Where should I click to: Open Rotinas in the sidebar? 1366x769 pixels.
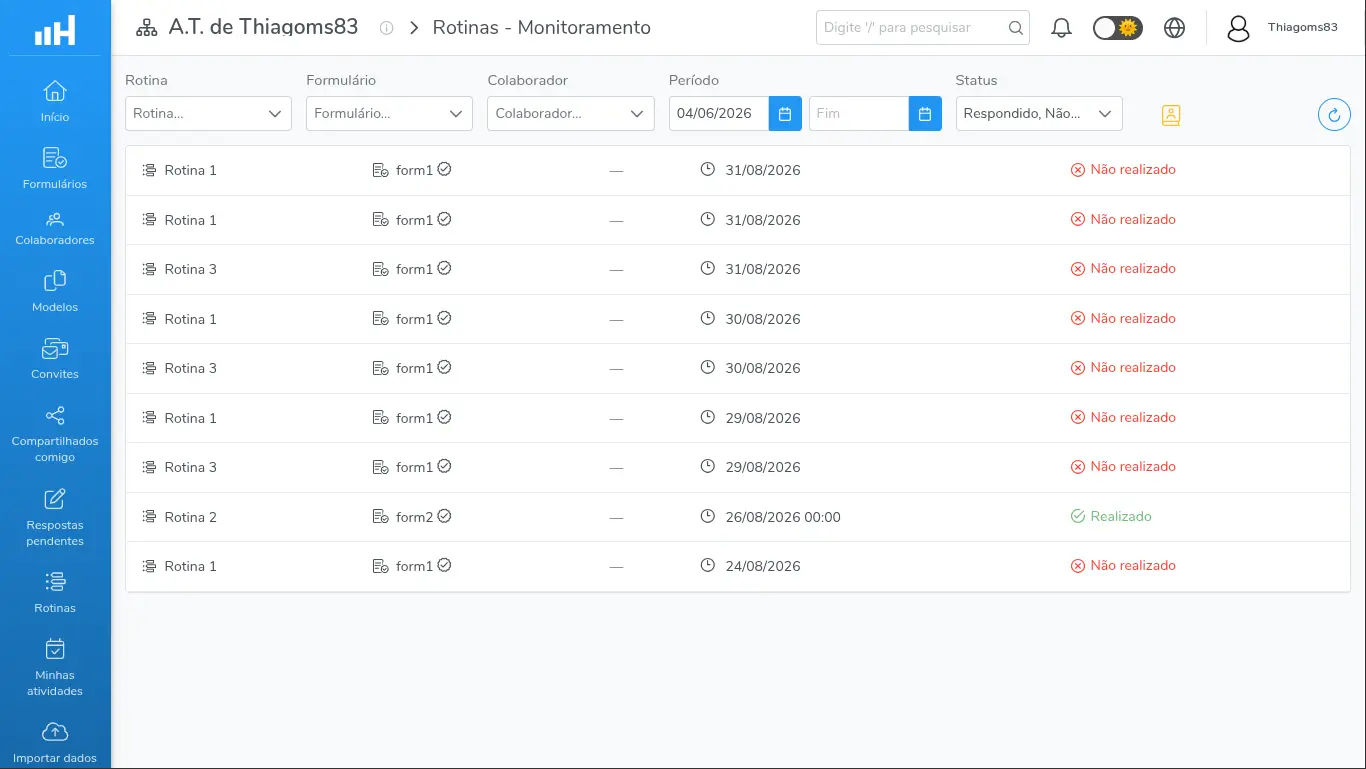pos(55,592)
